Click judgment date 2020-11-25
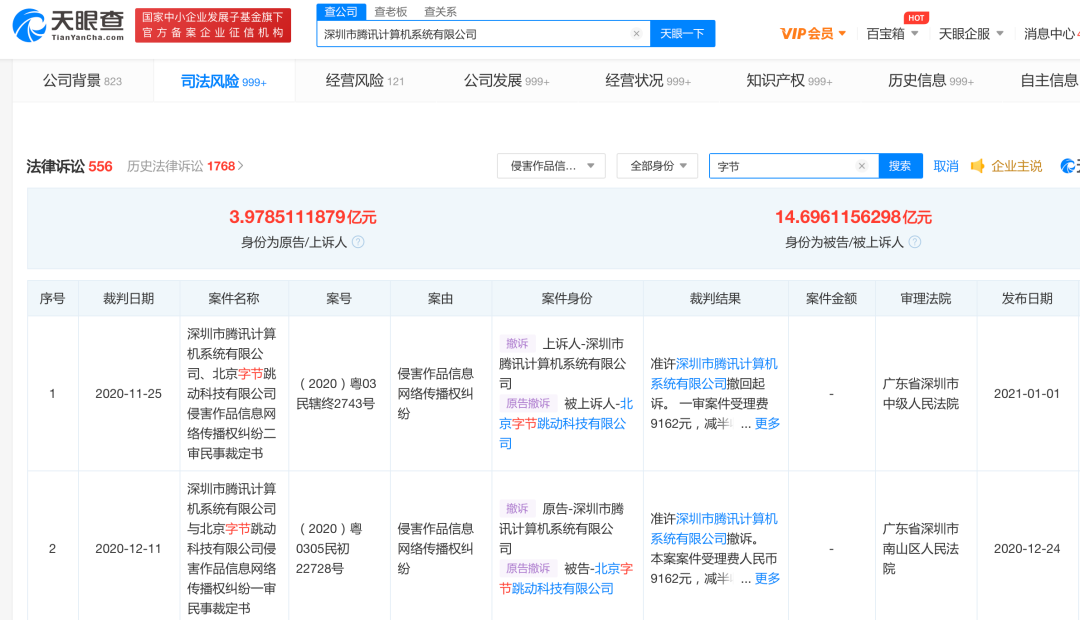Image resolution: width=1080 pixels, height=620 pixels. [x=128, y=393]
